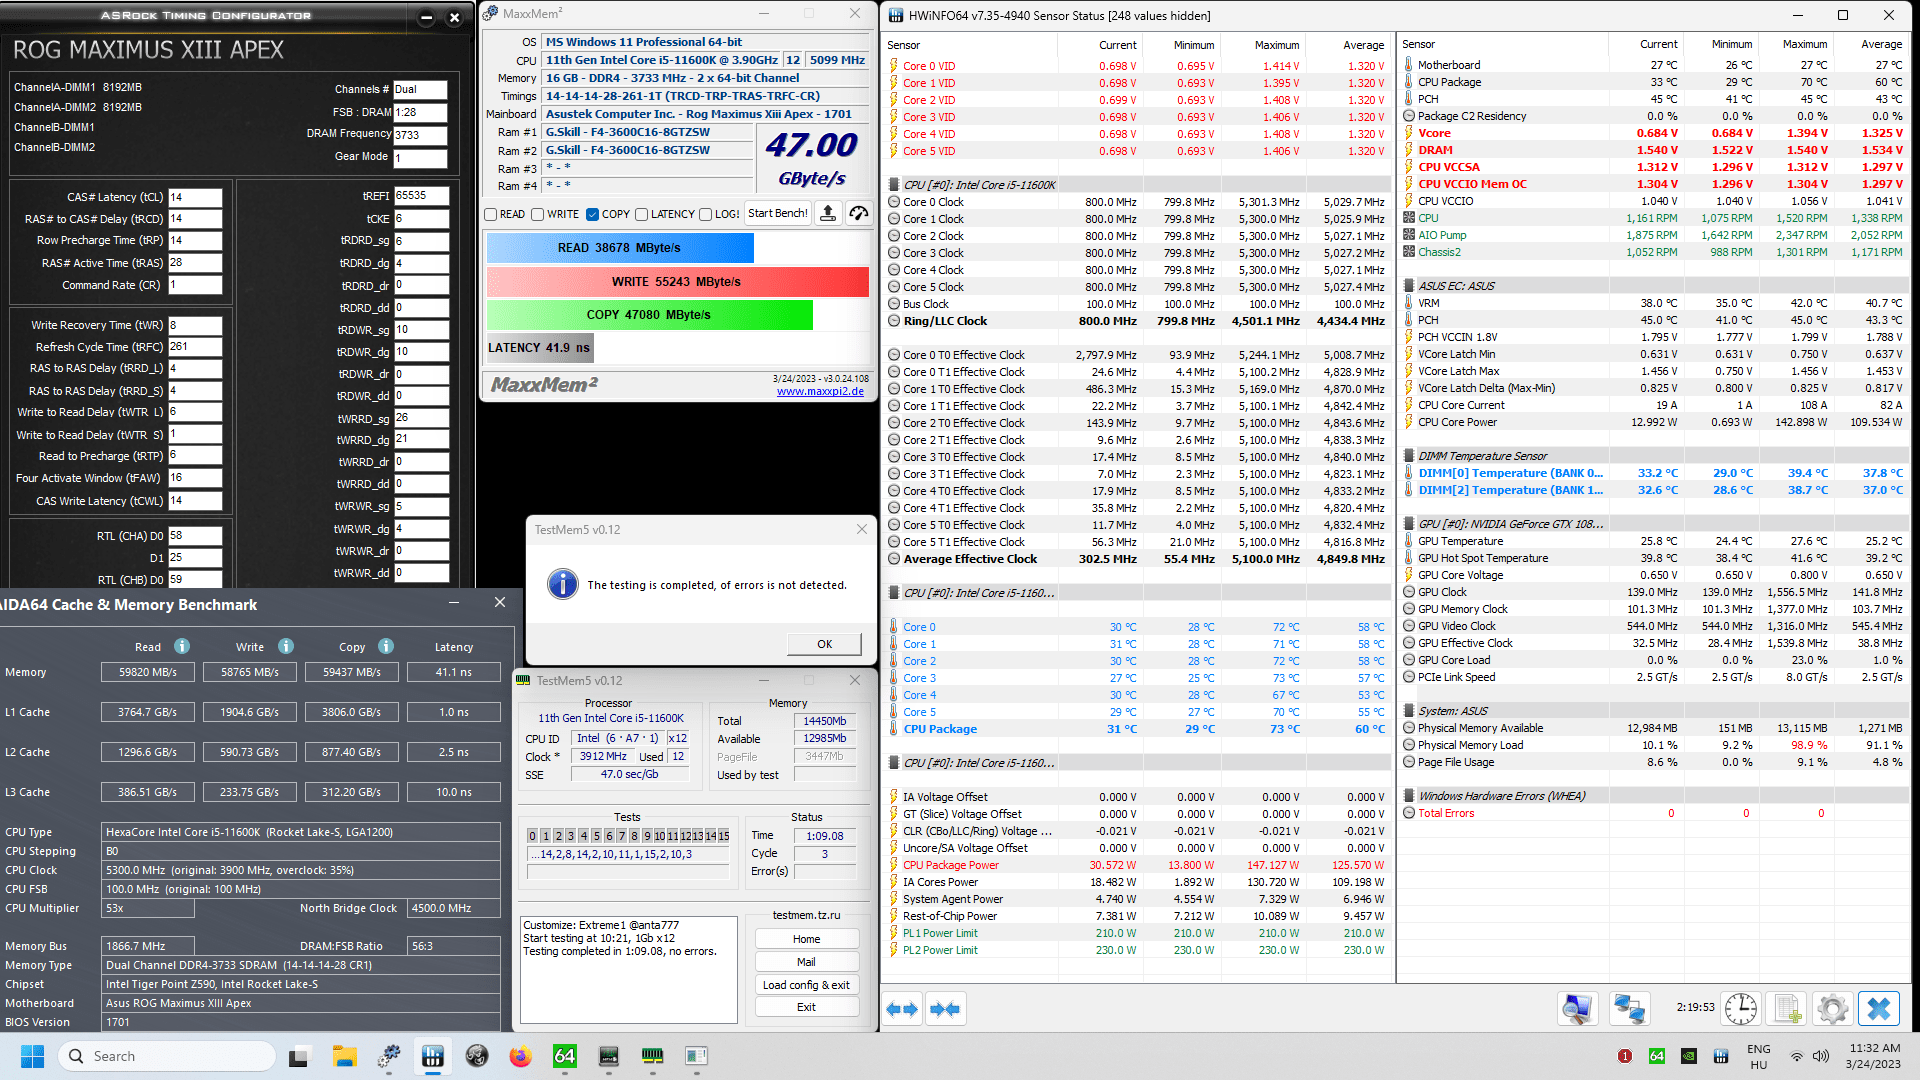Select Average Effective Clock row in HWiNFO
This screenshot has height=1080, width=1920.
click(1137, 559)
